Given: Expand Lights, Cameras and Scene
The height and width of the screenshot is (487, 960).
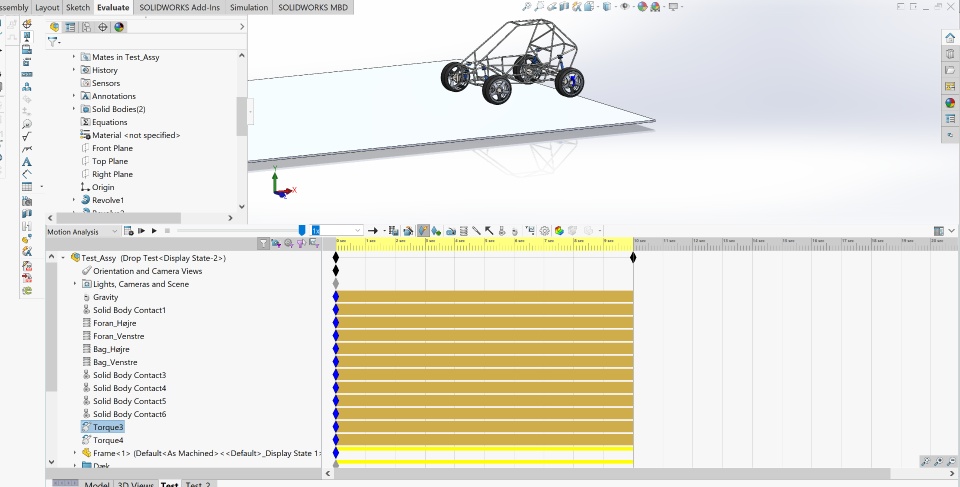Looking at the screenshot, I should pyautogui.click(x=75, y=284).
